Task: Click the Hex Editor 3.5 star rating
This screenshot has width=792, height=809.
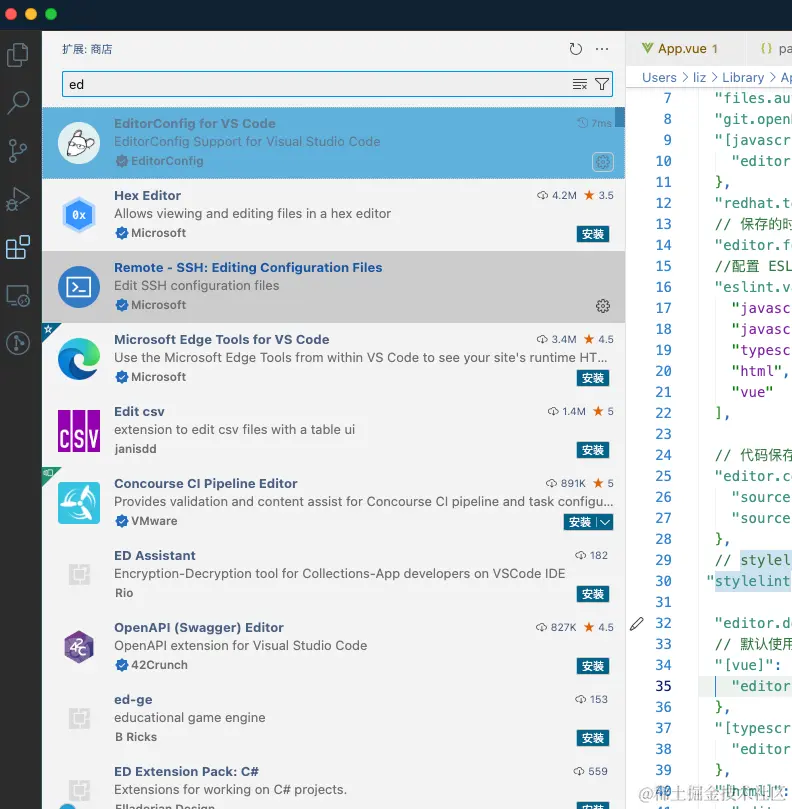Action: pos(599,195)
